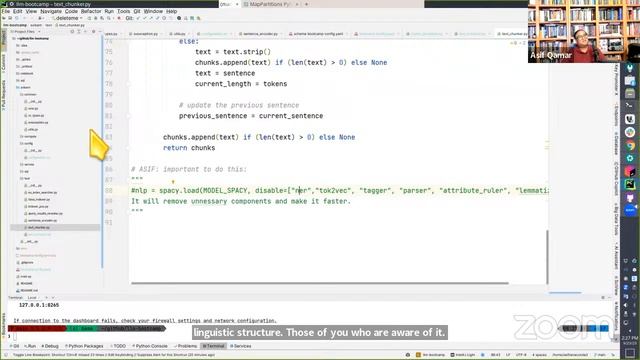Open the Python Console tool window

coord(150,346)
